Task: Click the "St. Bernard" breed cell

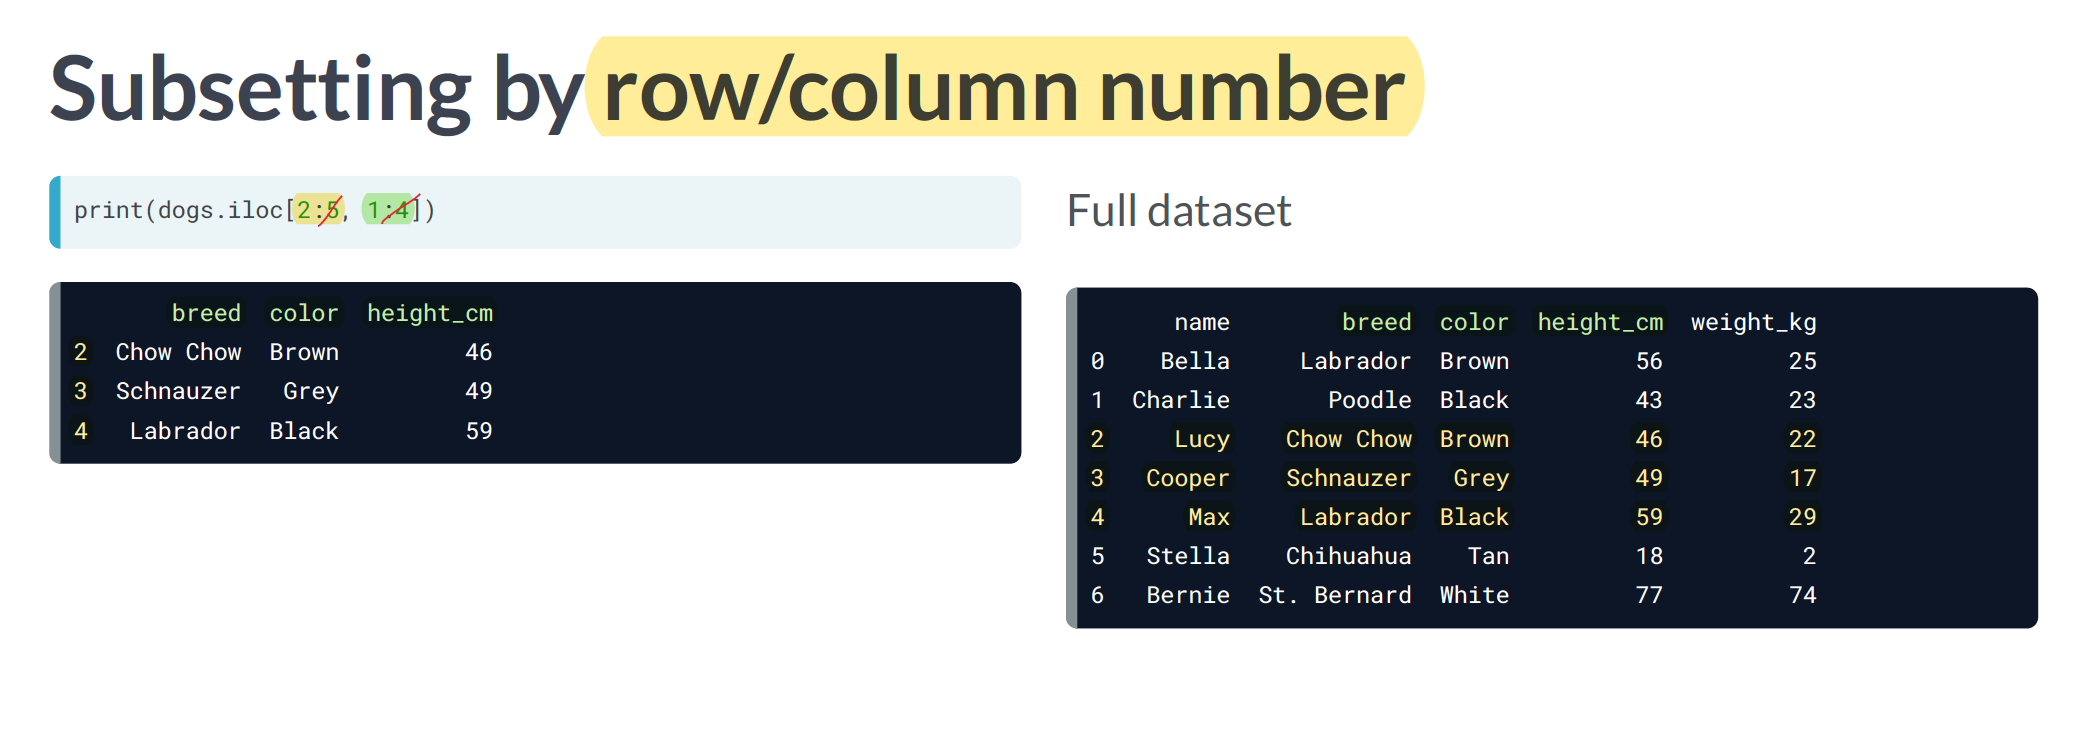Action: pos(1335,595)
